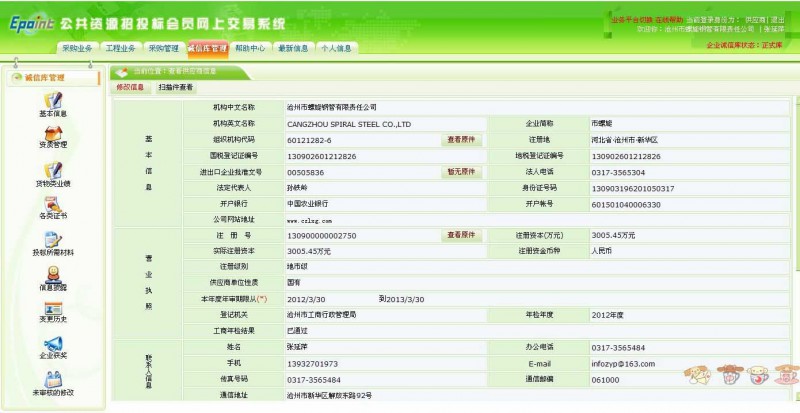Image resolution: width=800 pixels, height=413 pixels.
Task: Click the 2012年度 inspection year value
Action: coord(607,315)
